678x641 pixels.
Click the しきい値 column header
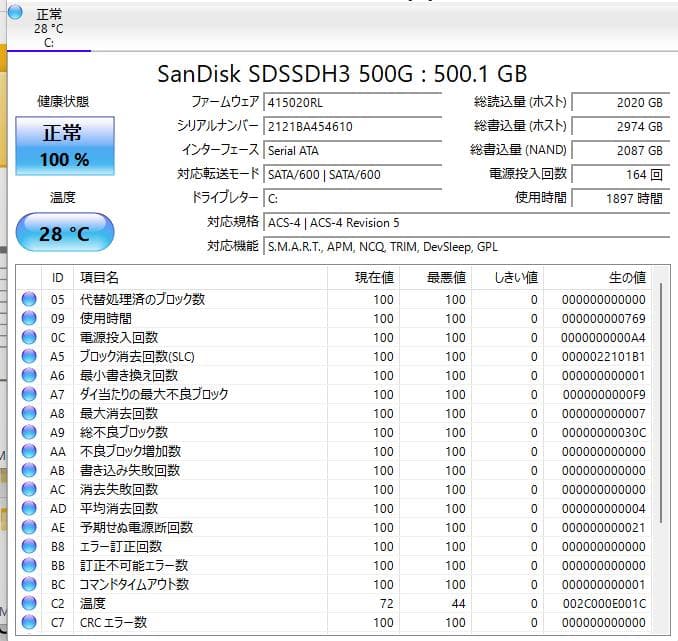[x=508, y=278]
